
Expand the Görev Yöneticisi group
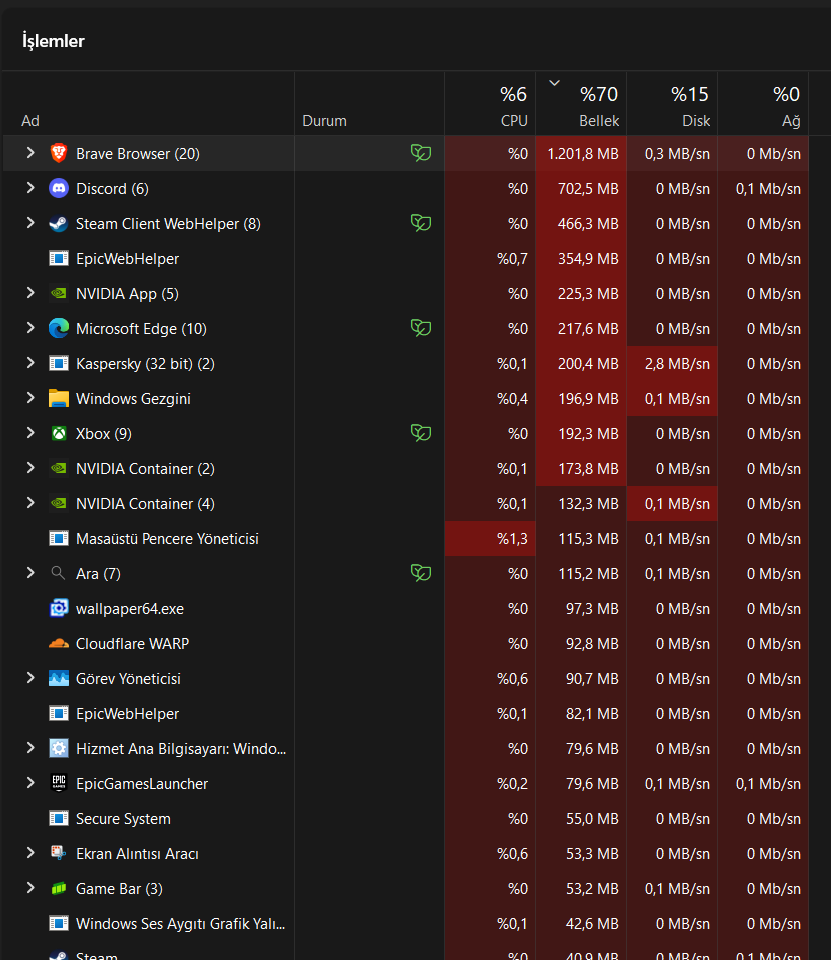[31, 678]
